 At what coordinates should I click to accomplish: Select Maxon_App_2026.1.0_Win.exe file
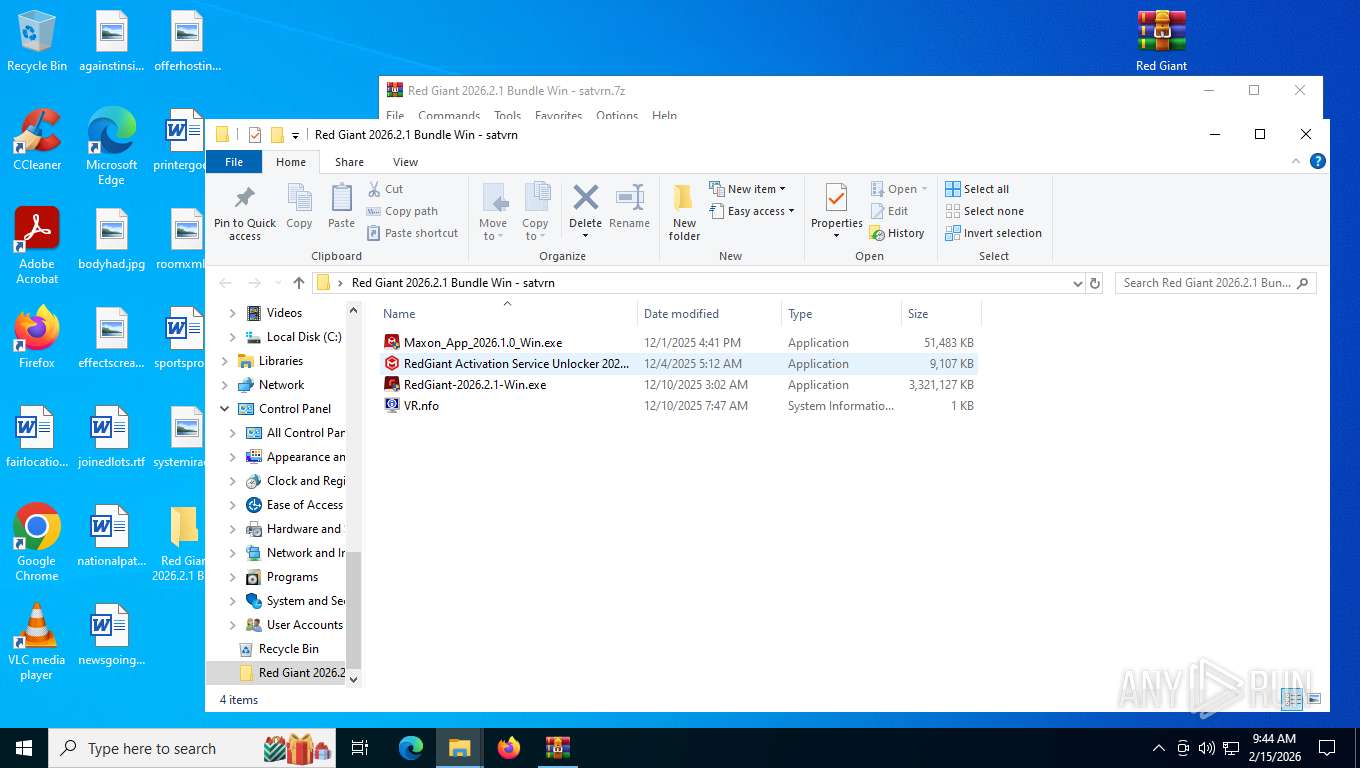tap(679, 343)
